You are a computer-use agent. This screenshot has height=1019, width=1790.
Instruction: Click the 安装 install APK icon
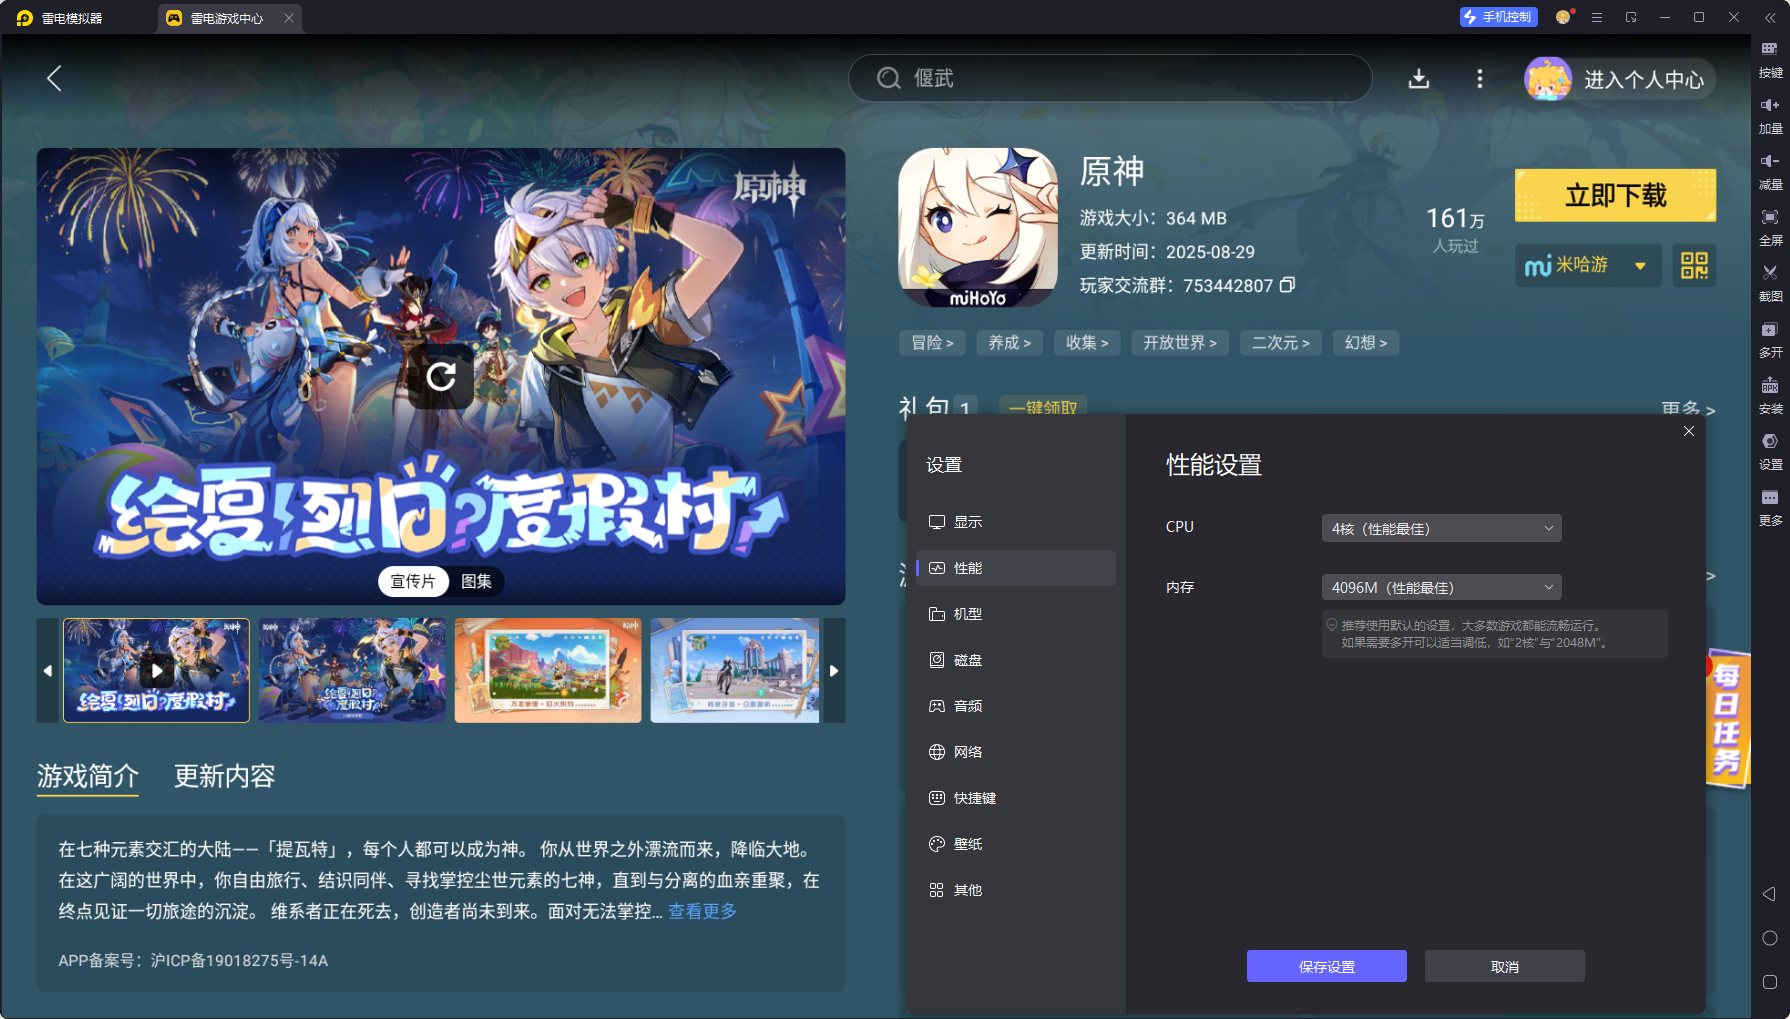point(1770,395)
